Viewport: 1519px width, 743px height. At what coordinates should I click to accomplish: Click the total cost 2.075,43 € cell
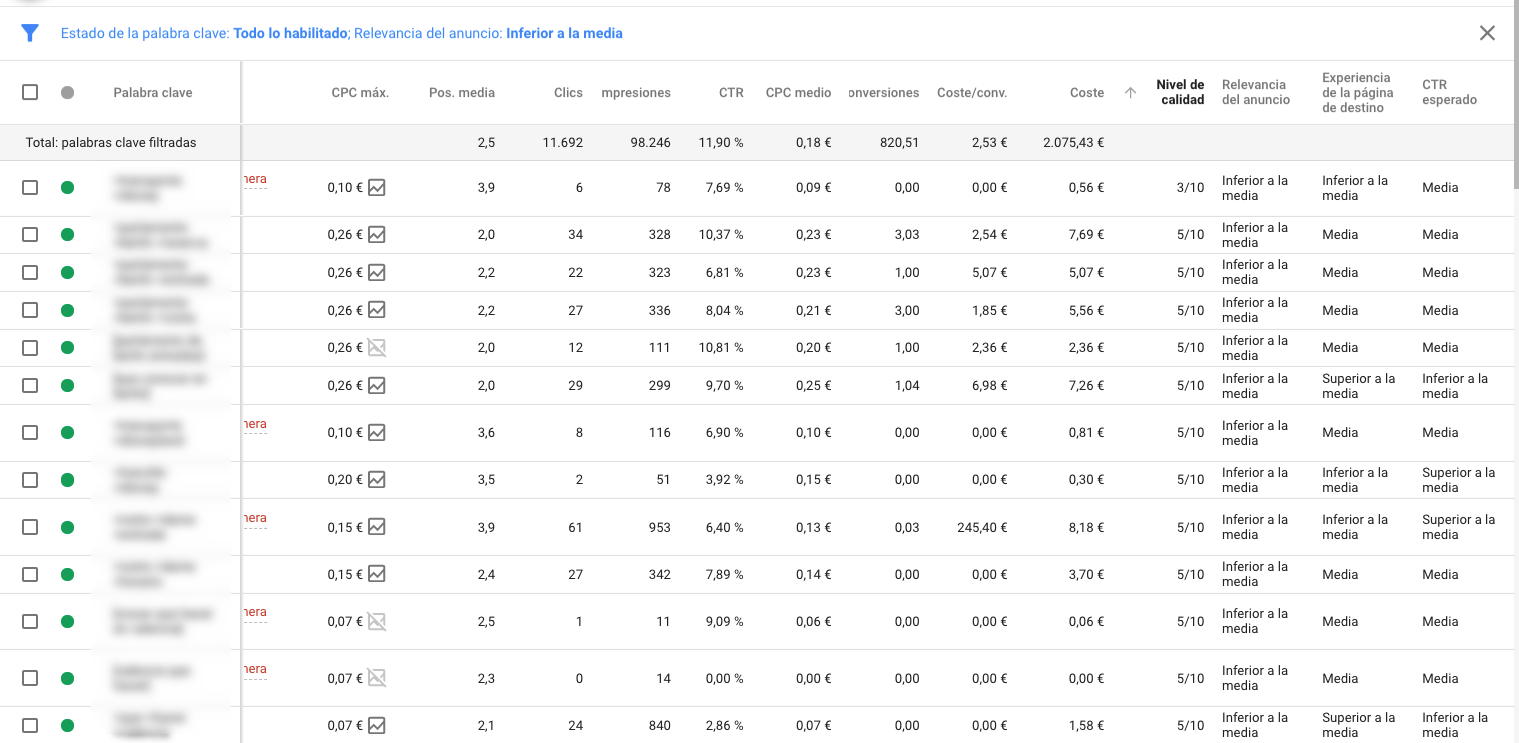coord(1073,143)
